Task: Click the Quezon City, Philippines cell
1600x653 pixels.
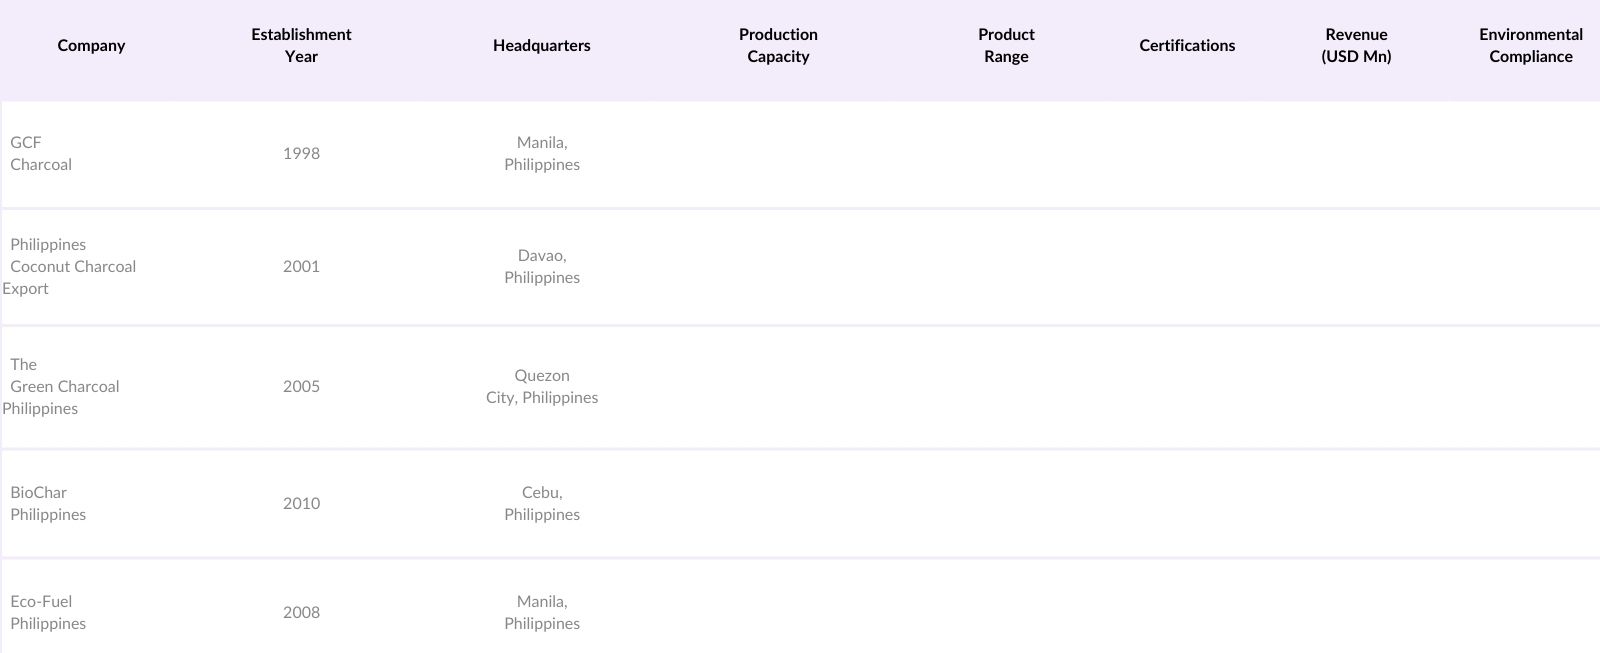Action: click(542, 387)
